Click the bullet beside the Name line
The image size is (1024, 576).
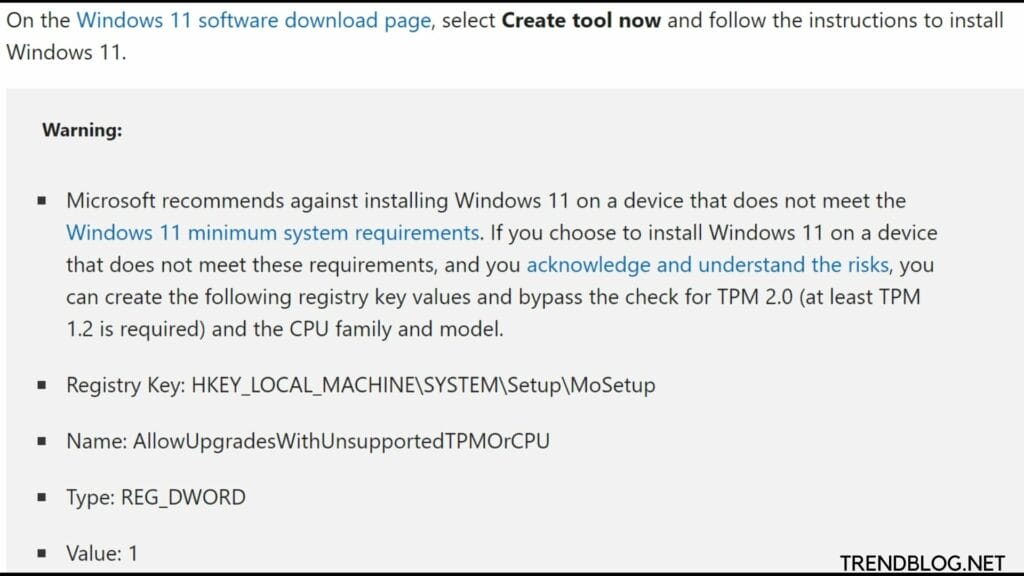tap(42, 441)
